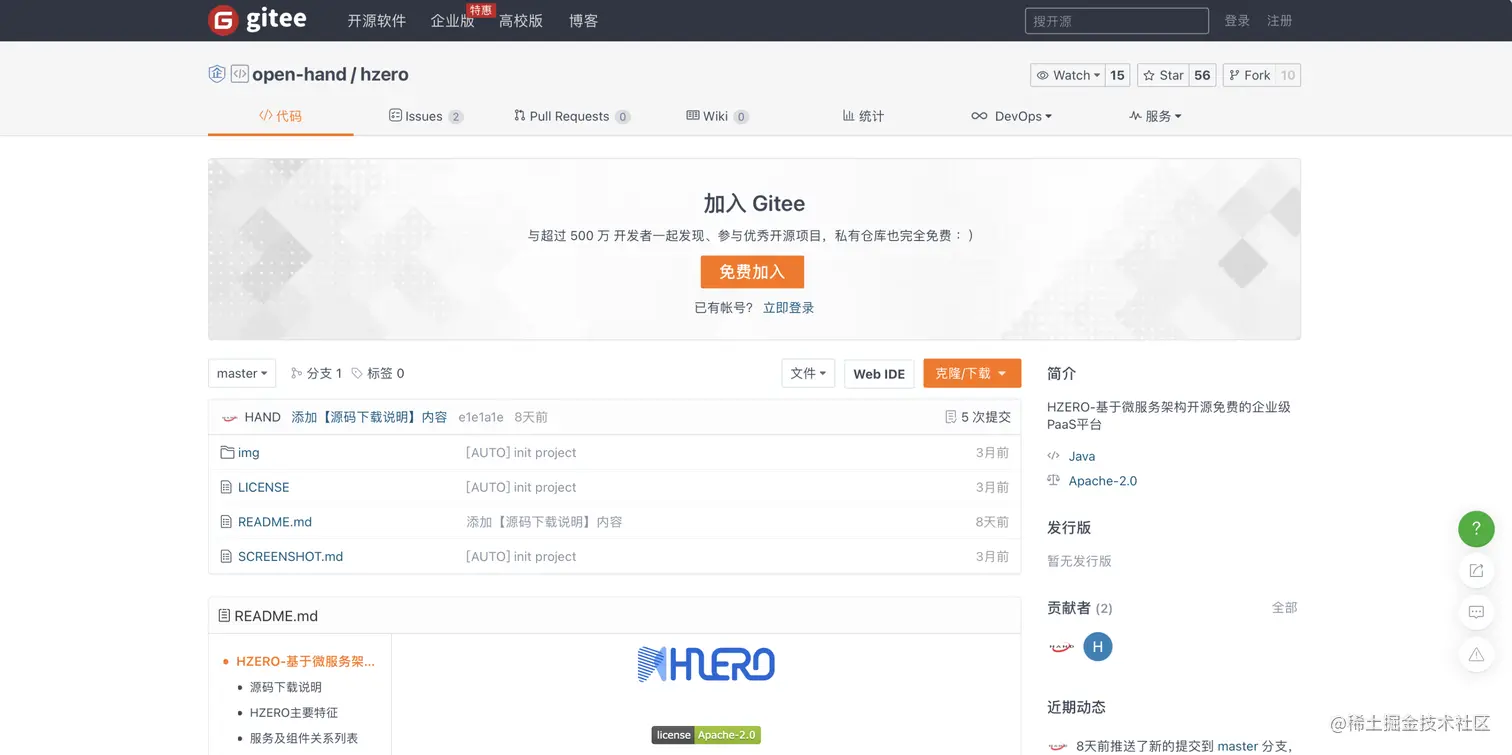
Task: Open the 文件 dropdown
Action: [808, 373]
